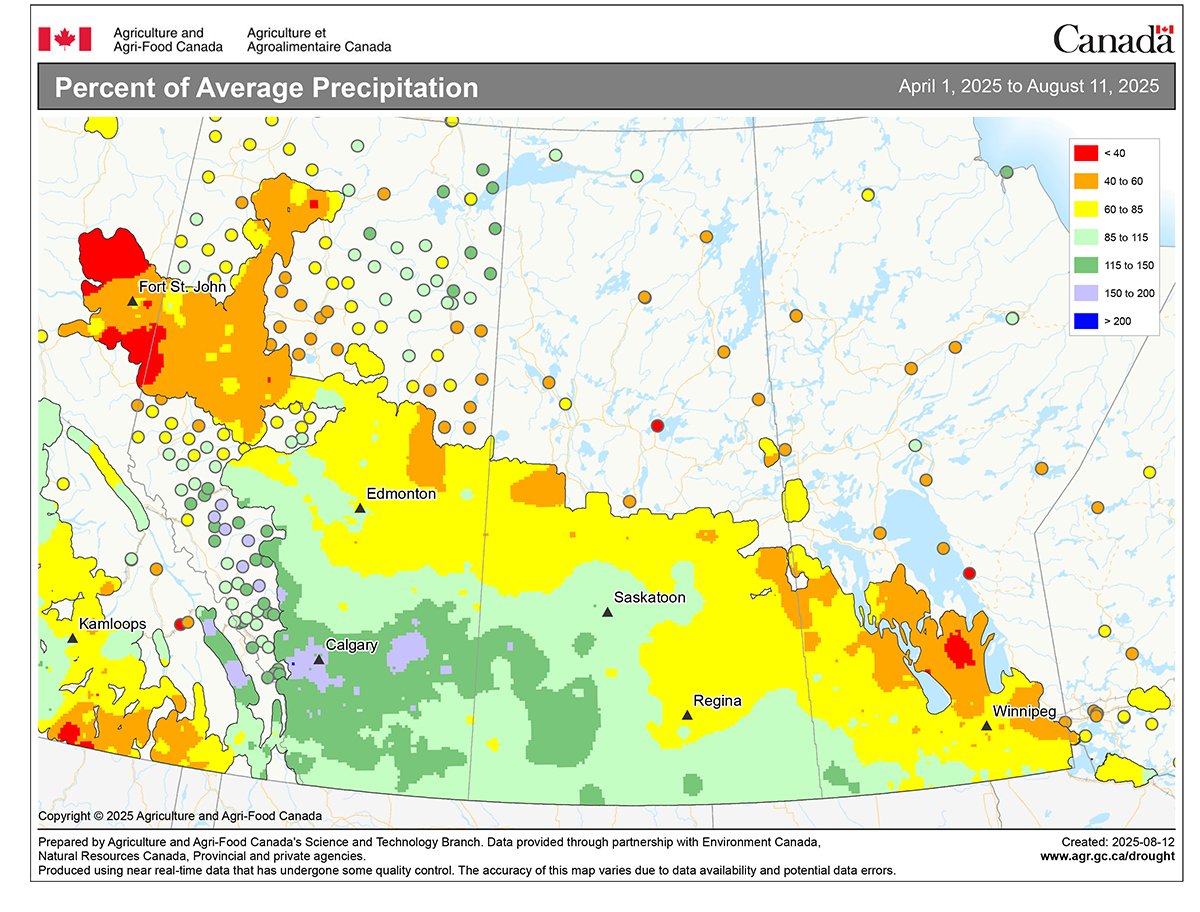This screenshot has width=1200, height=912.
Task: Click the Canada wordmark logo
Action: coord(1112,39)
